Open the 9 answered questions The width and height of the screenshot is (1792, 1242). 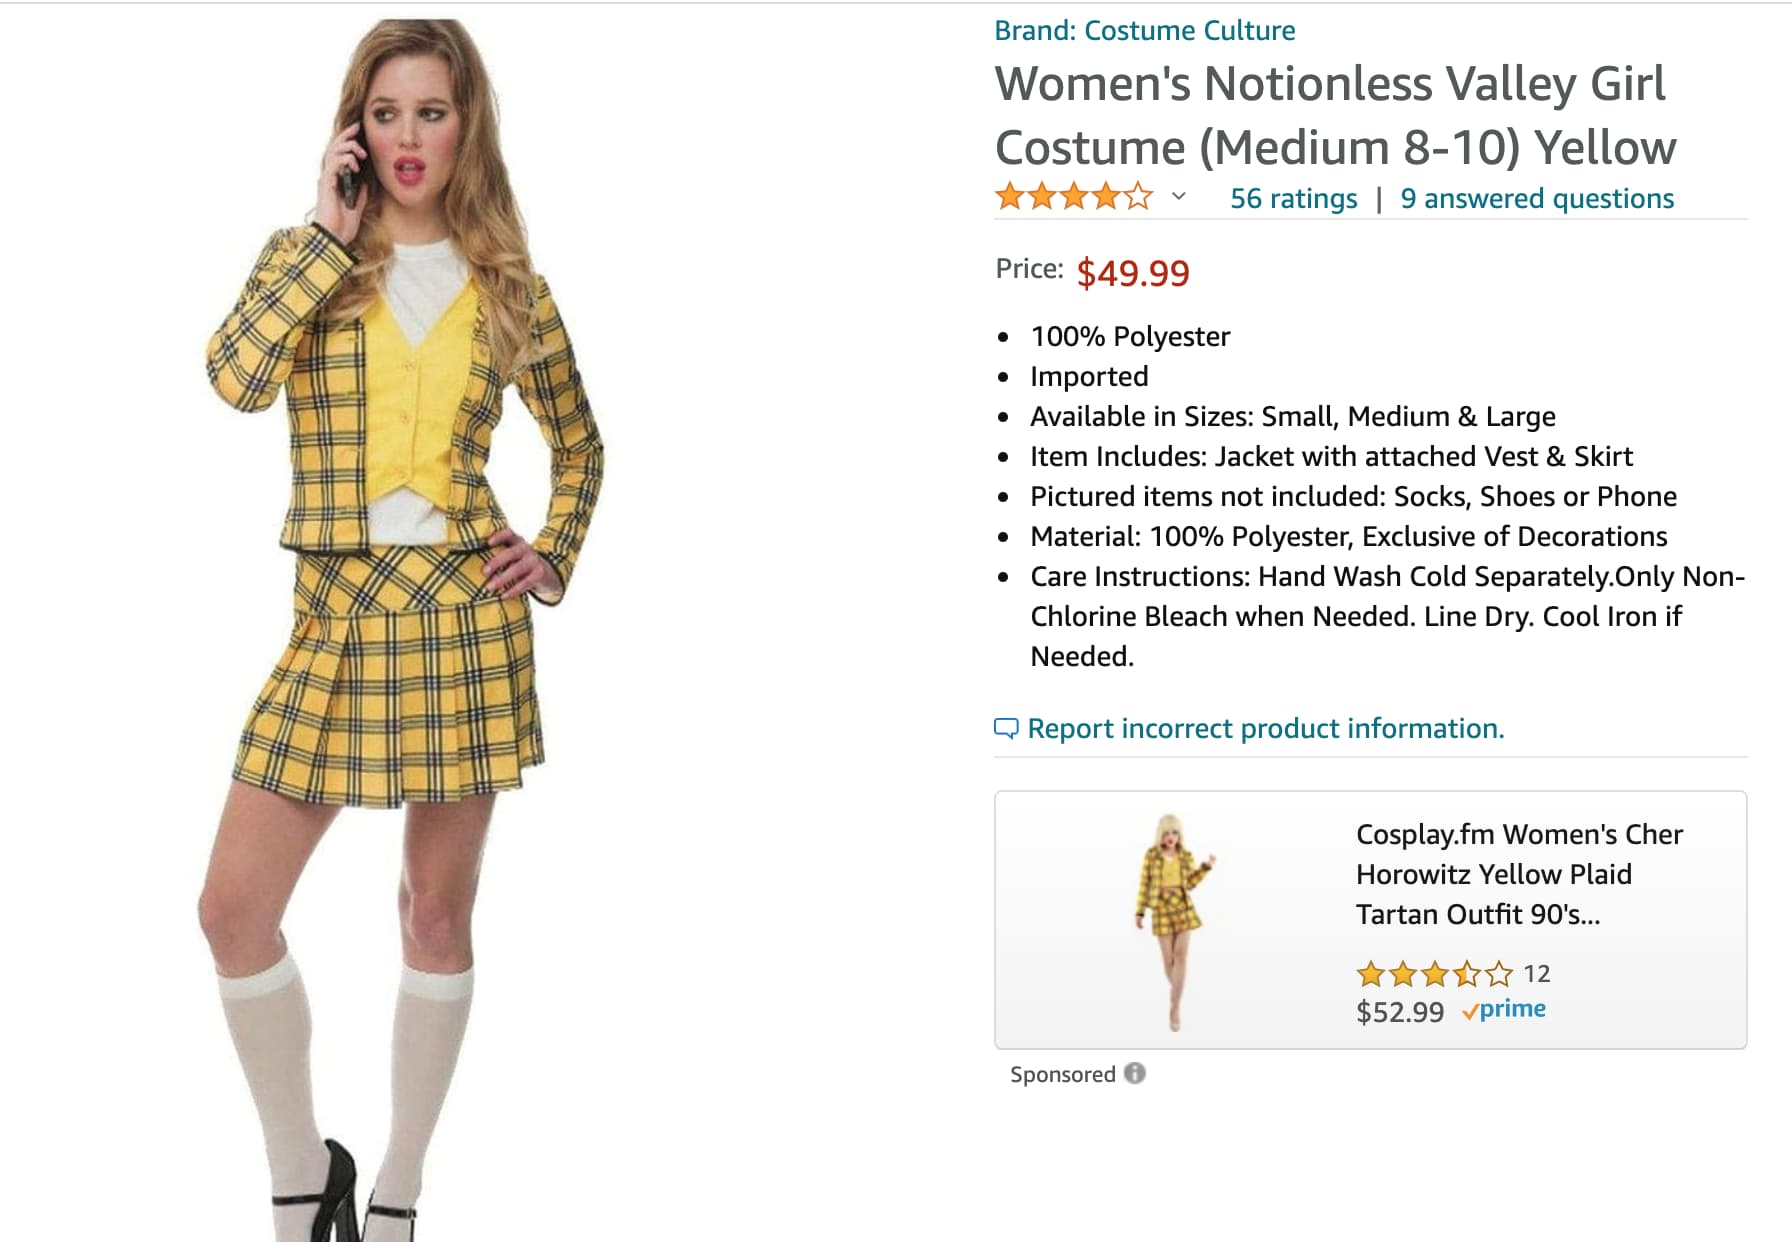[x=1536, y=197]
